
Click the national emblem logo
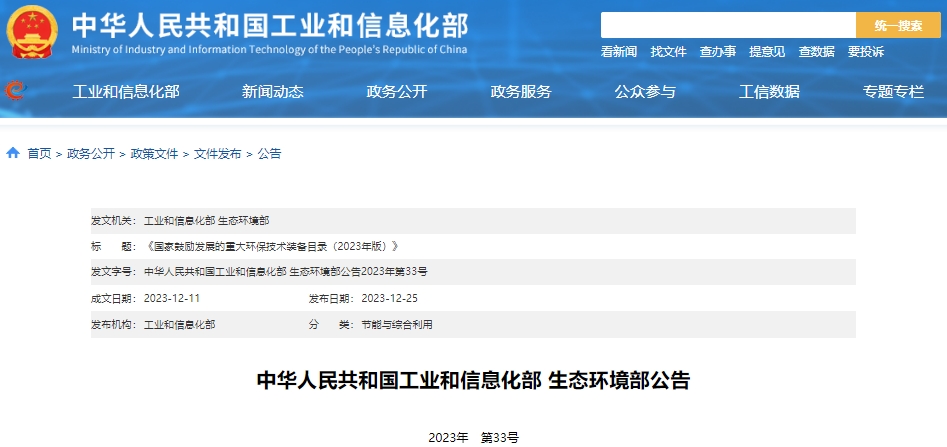pyautogui.click(x=33, y=31)
